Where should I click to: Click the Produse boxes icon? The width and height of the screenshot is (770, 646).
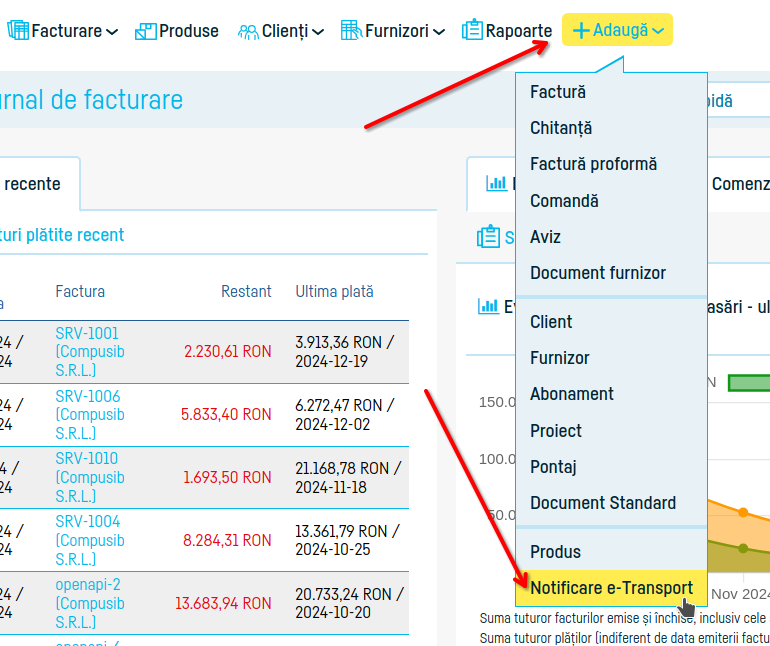(x=145, y=31)
